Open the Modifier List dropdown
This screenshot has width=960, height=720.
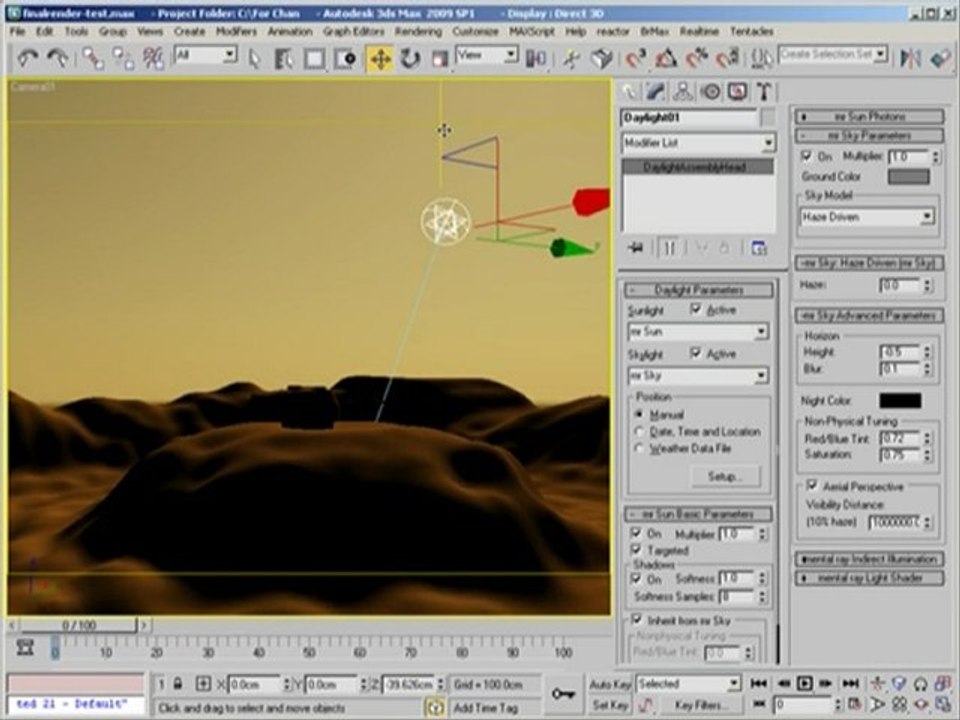(699, 143)
